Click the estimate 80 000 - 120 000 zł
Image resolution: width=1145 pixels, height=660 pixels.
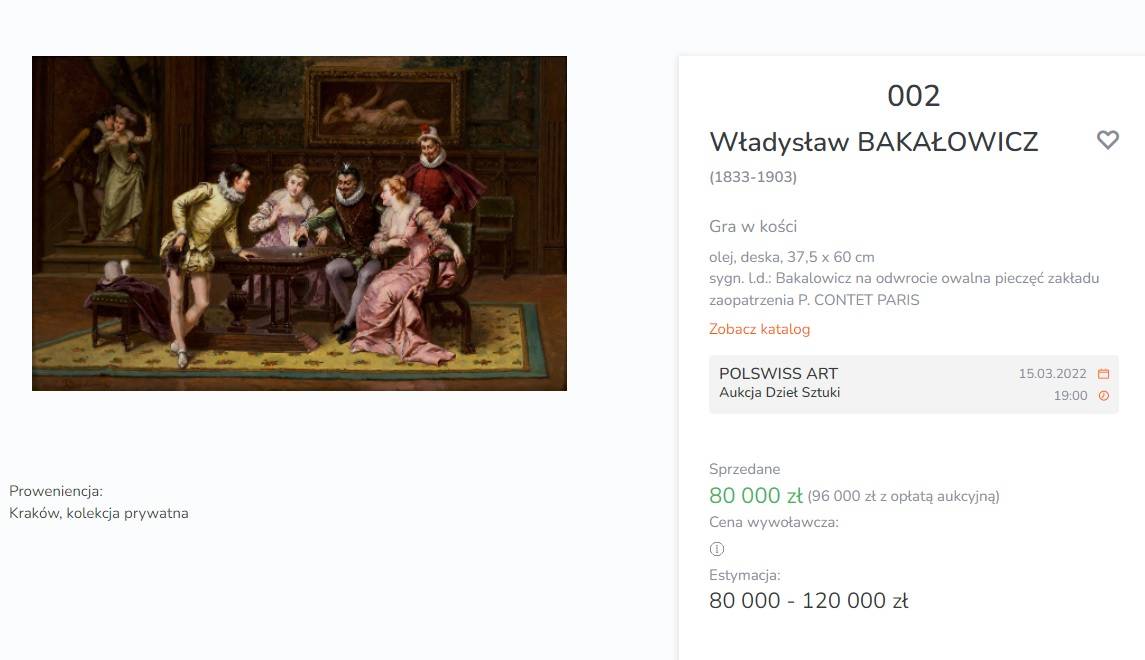pyautogui.click(x=808, y=601)
